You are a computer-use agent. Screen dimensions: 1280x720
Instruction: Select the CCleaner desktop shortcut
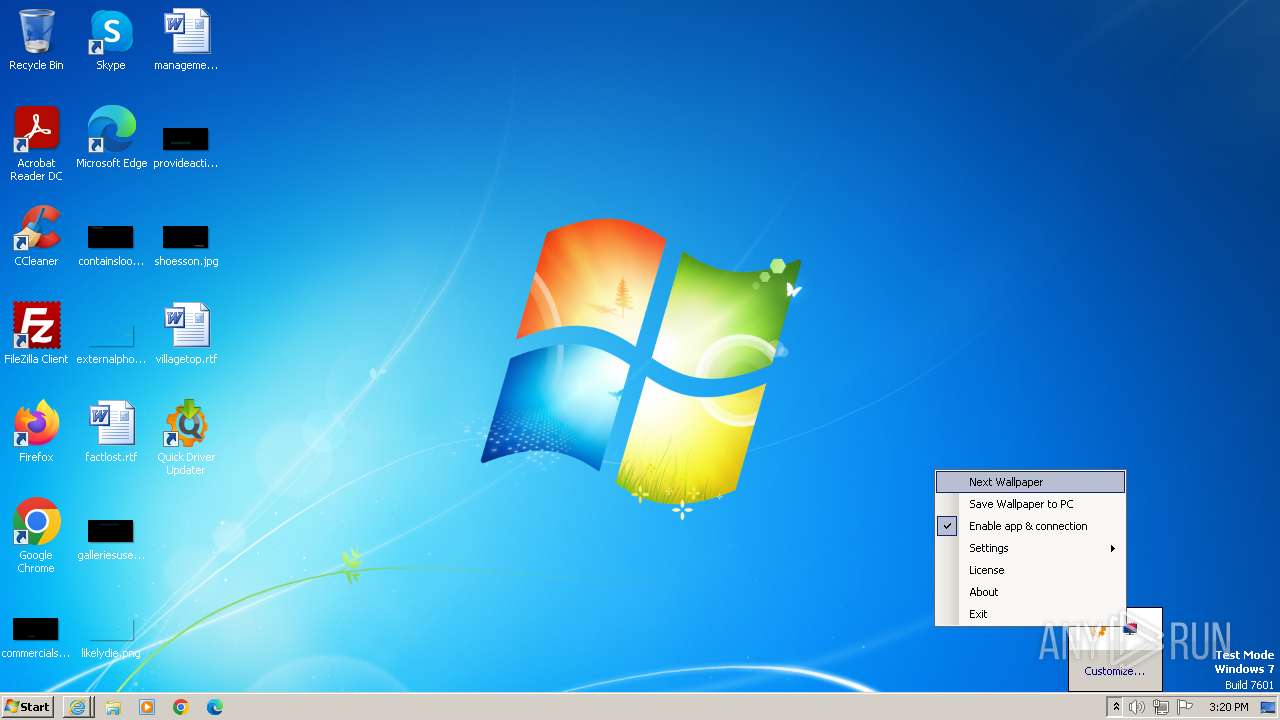point(36,236)
